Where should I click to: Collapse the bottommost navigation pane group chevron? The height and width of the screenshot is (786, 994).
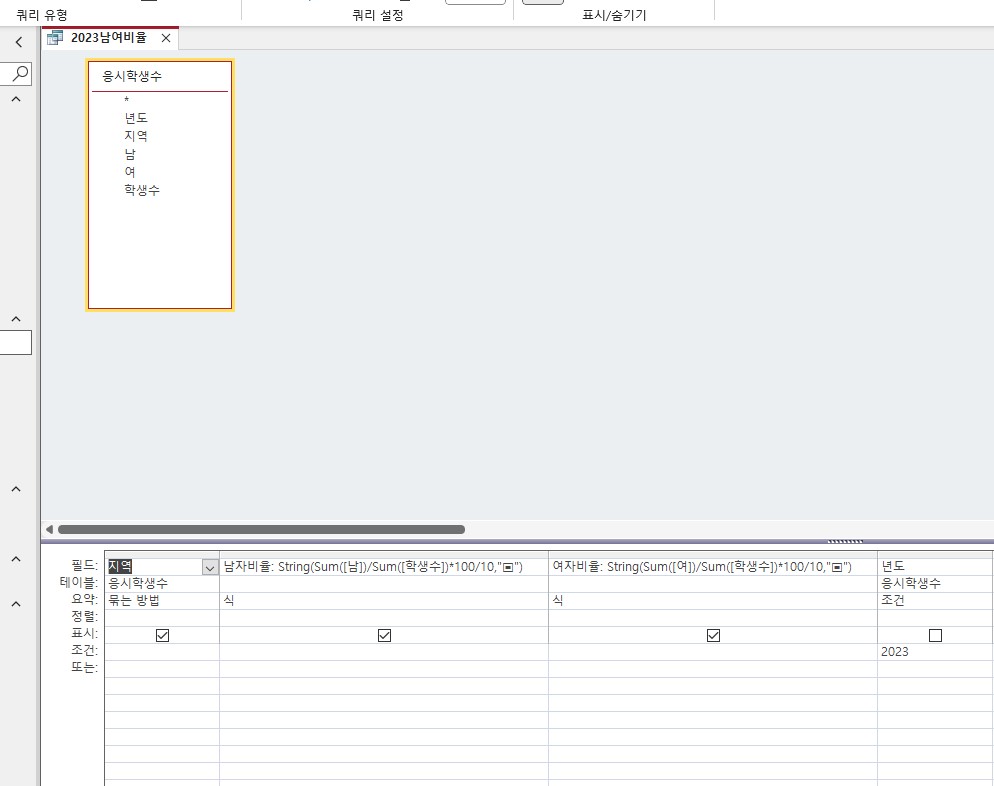point(16,603)
